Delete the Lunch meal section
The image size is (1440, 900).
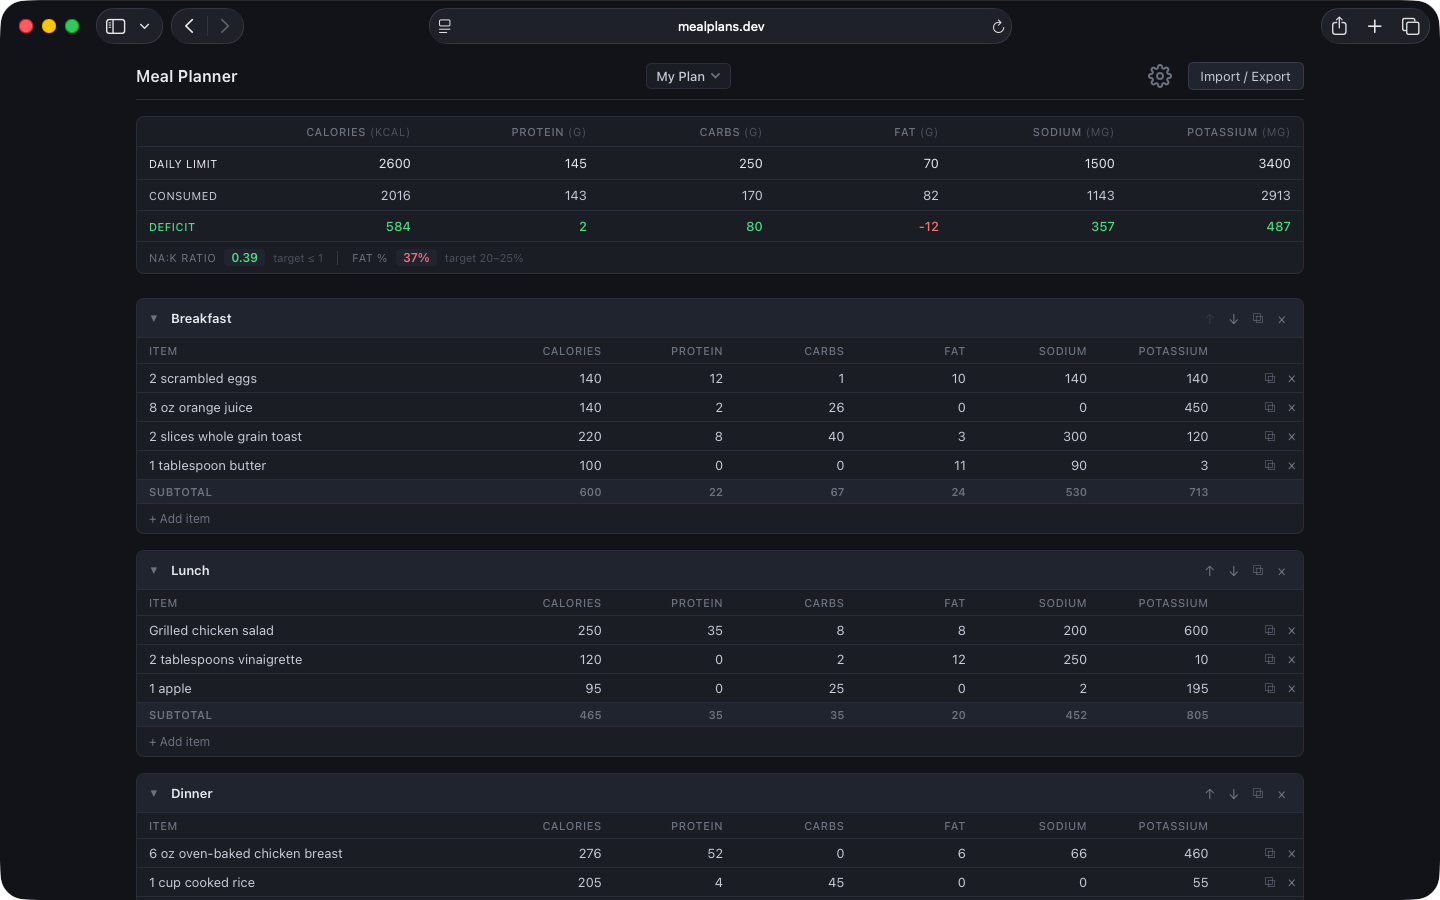1281,571
